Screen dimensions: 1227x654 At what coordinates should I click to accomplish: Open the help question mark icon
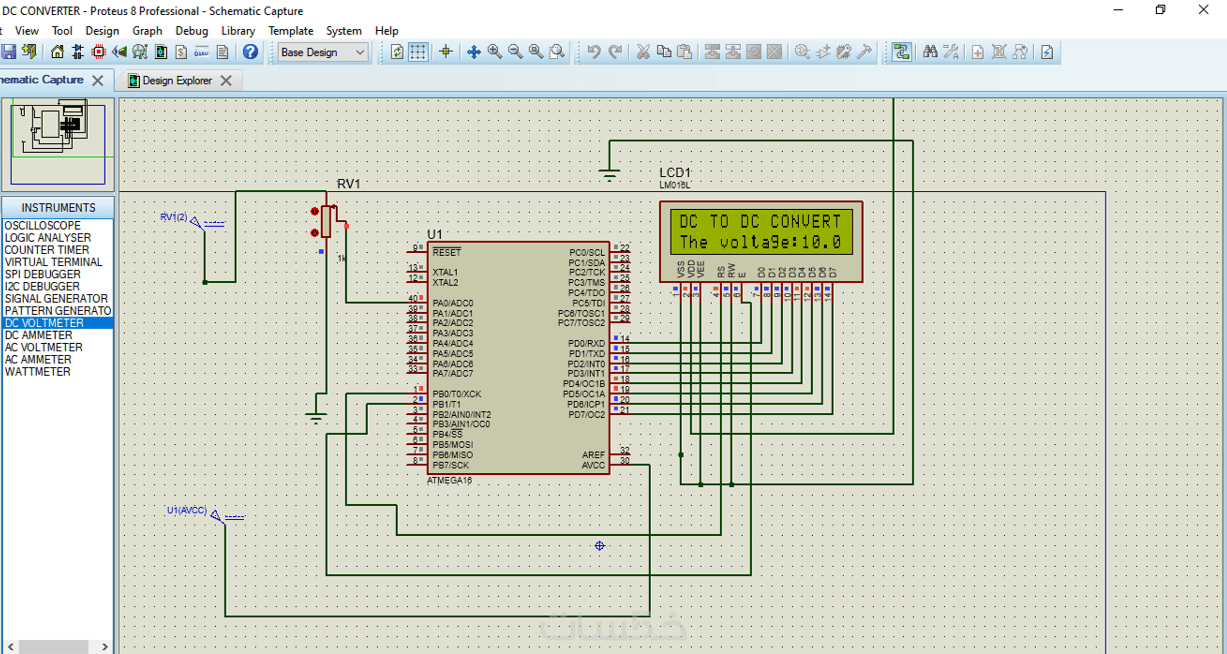pos(250,52)
